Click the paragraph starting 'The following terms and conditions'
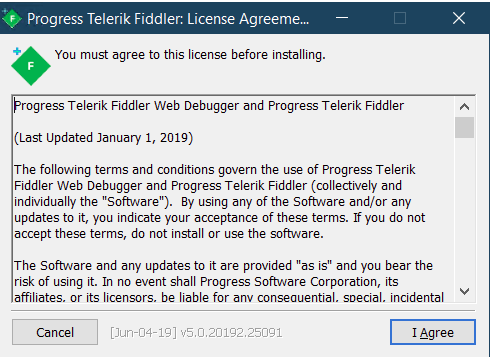This screenshot has width=492, height=361. click(x=220, y=202)
